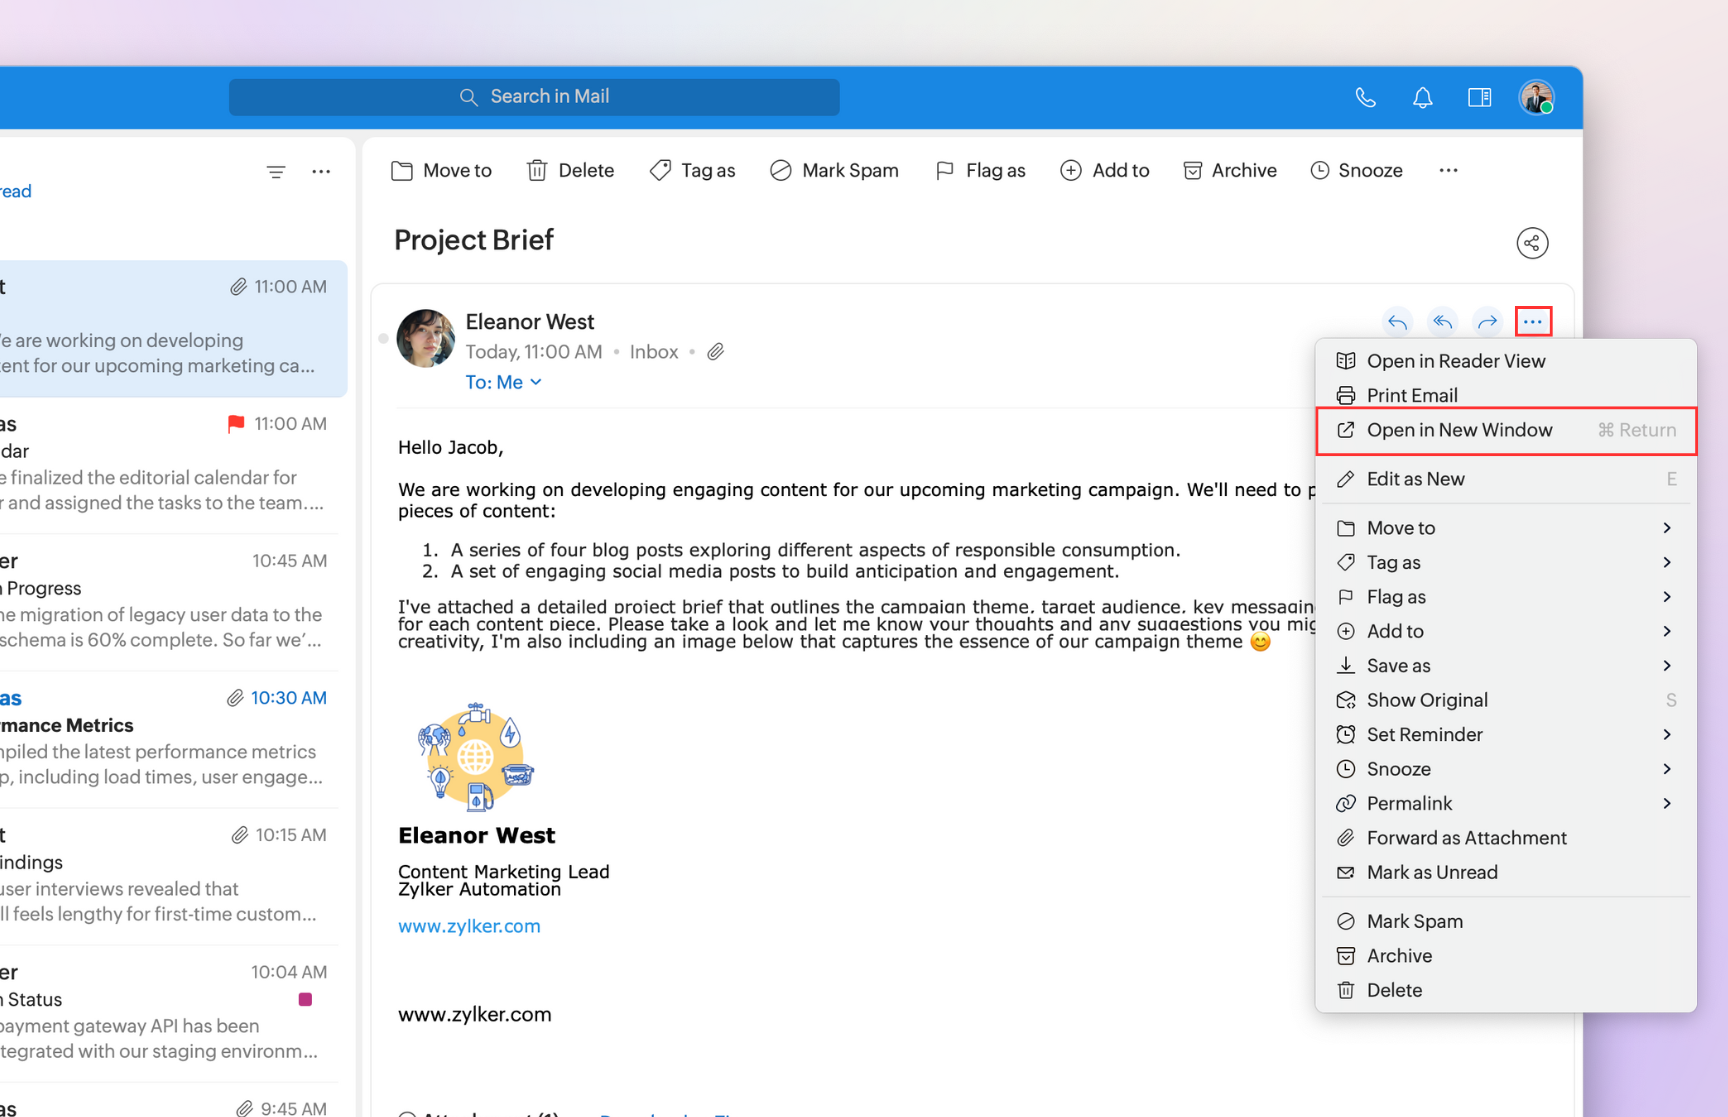
Task: Click the phone call icon in header
Action: coord(1365,97)
